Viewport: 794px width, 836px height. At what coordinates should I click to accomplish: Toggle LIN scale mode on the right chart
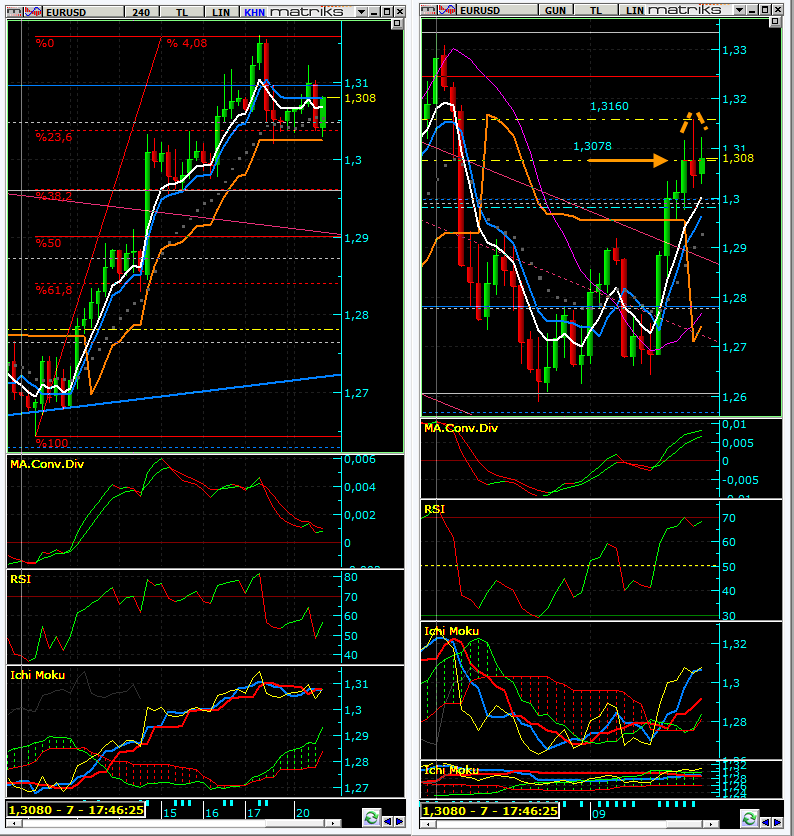coord(634,10)
